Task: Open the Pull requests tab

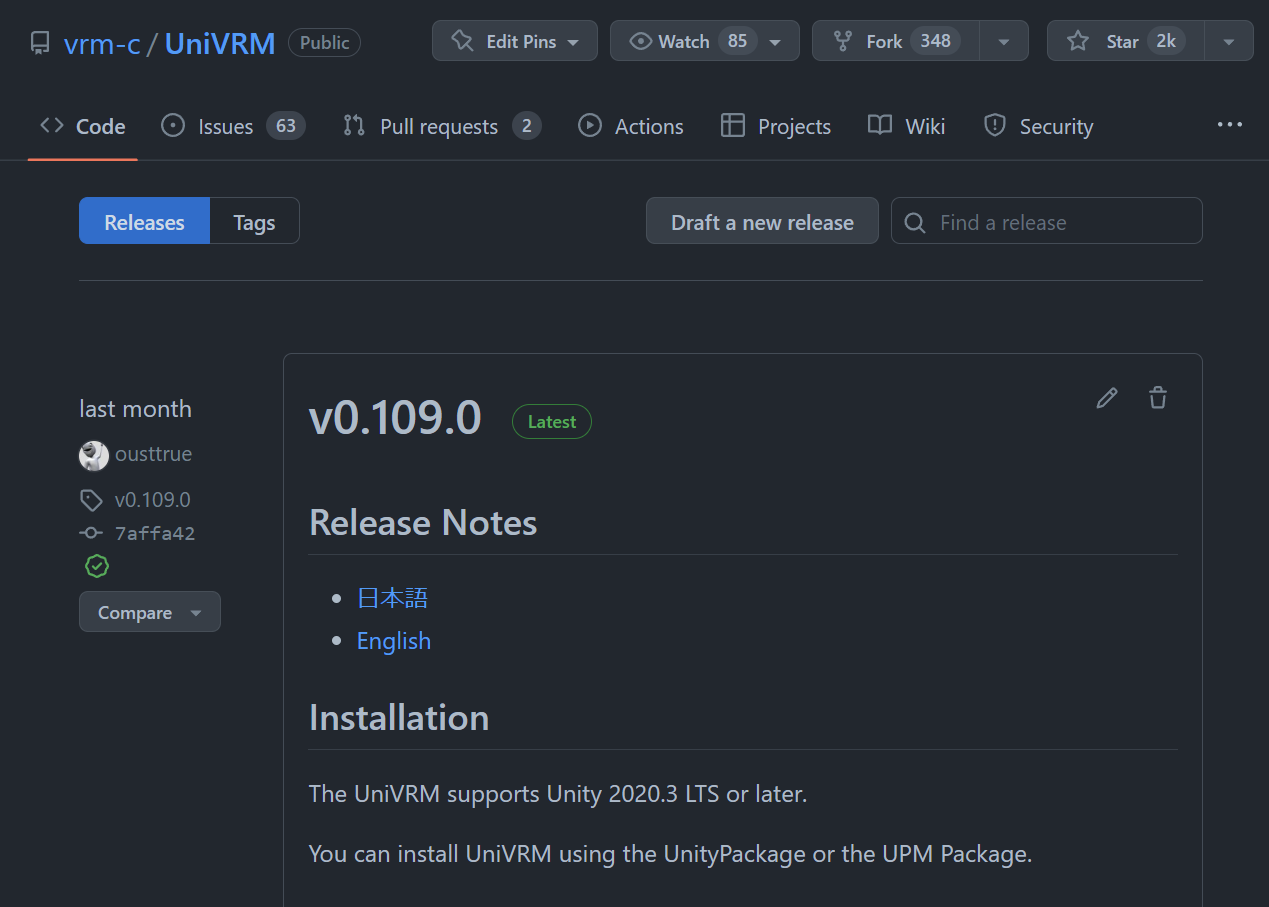Action: coord(442,126)
